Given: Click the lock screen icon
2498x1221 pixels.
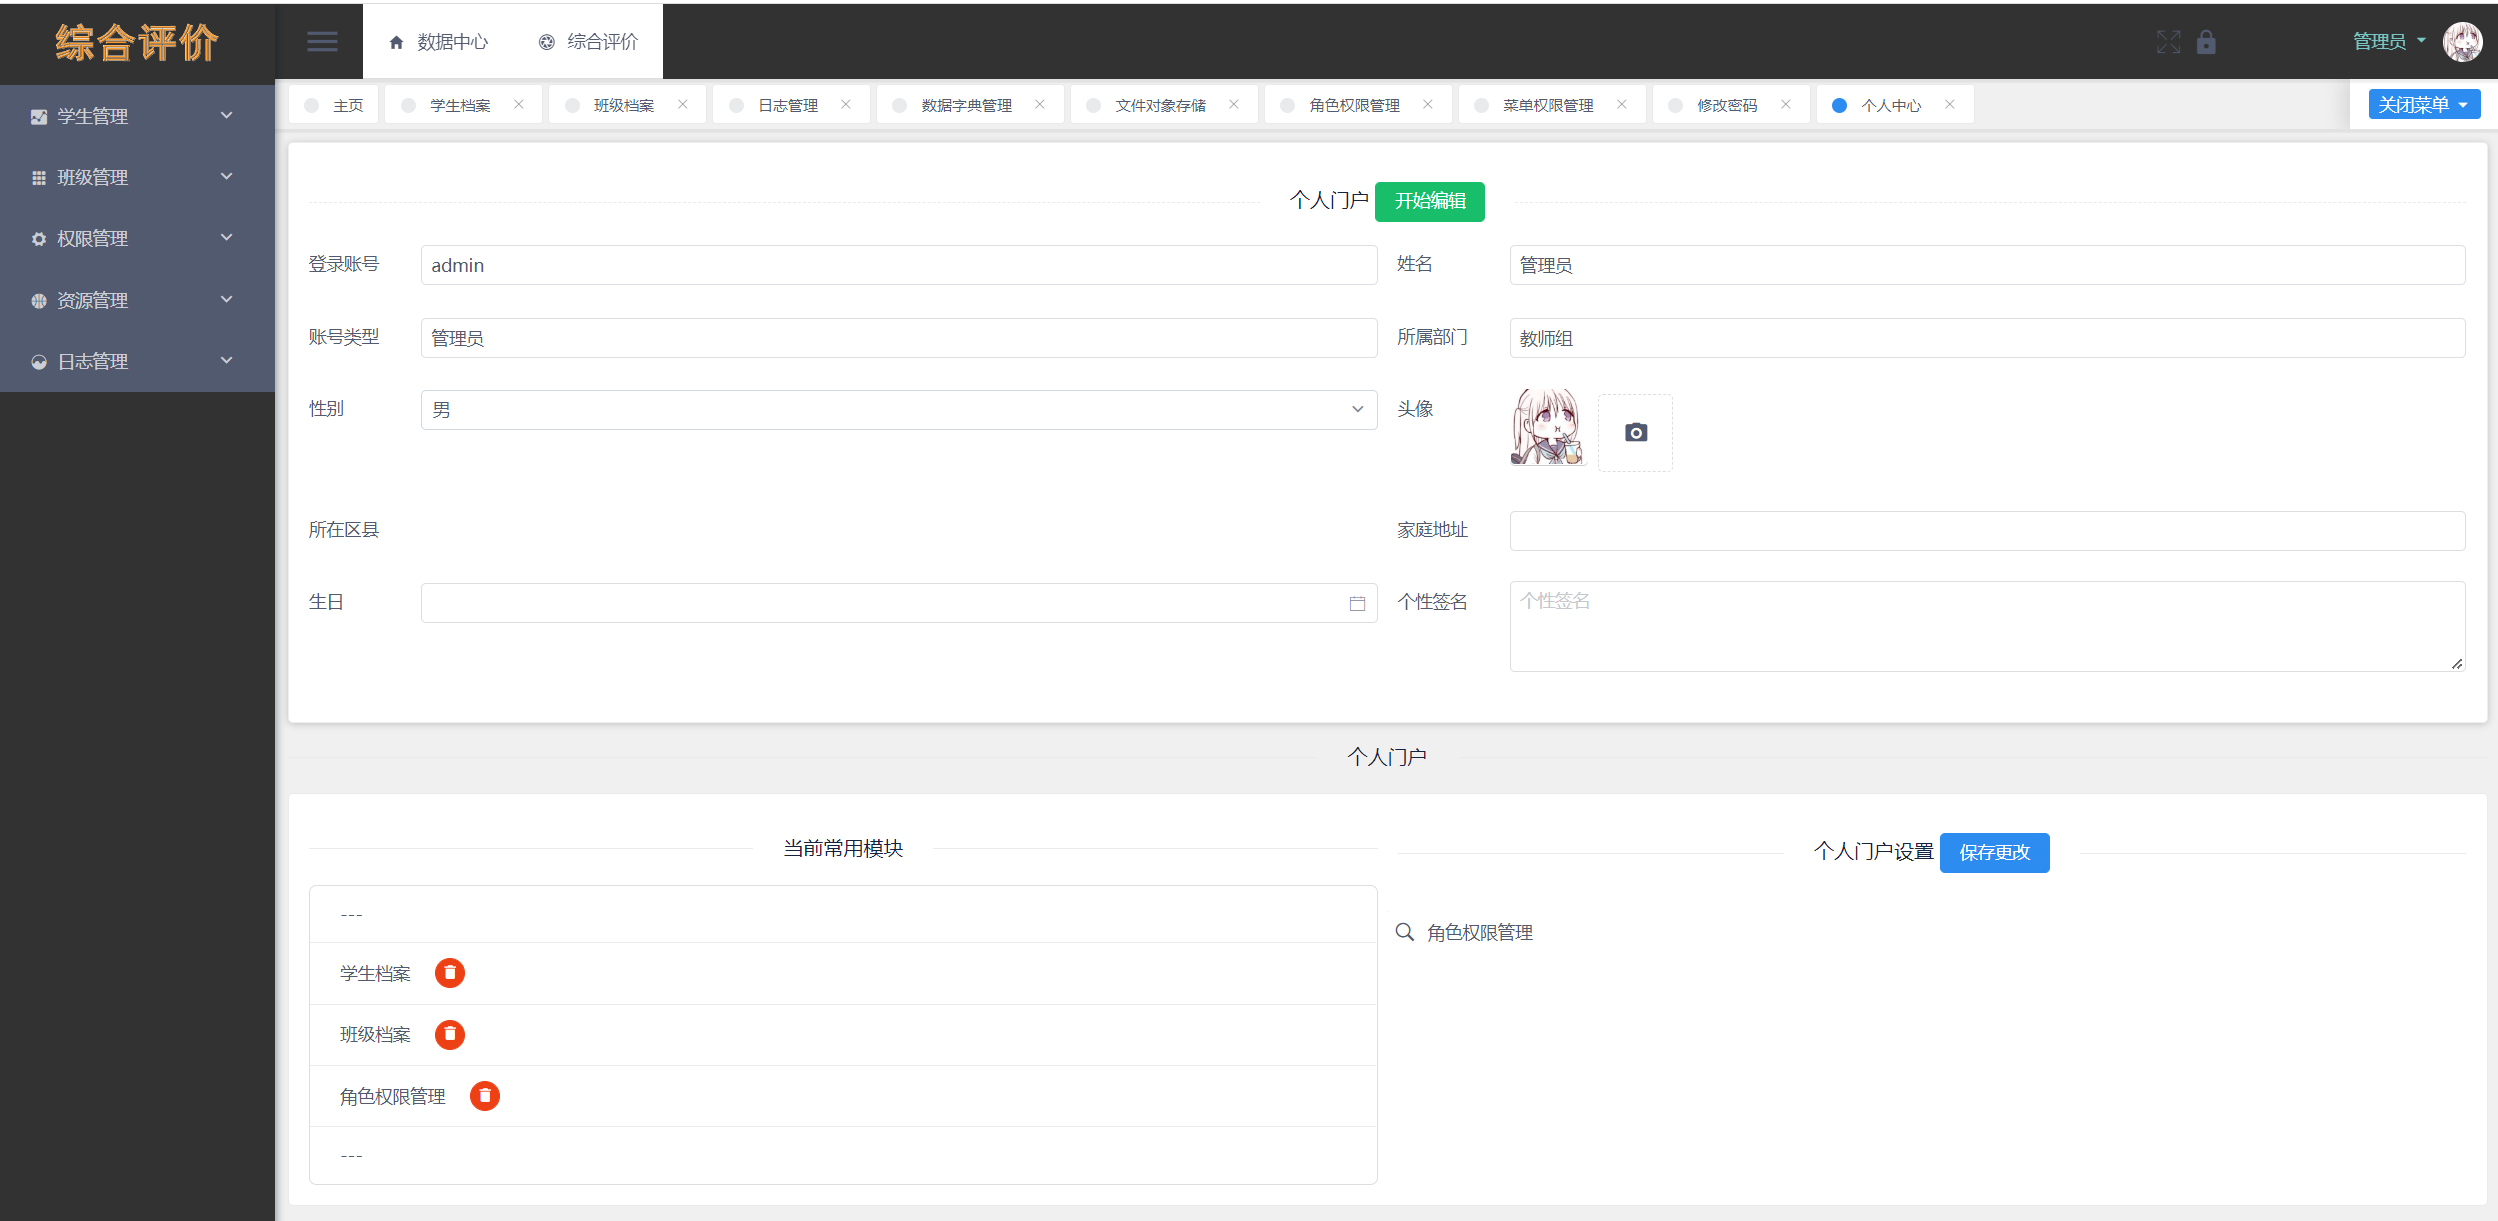Looking at the screenshot, I should coord(2206,42).
